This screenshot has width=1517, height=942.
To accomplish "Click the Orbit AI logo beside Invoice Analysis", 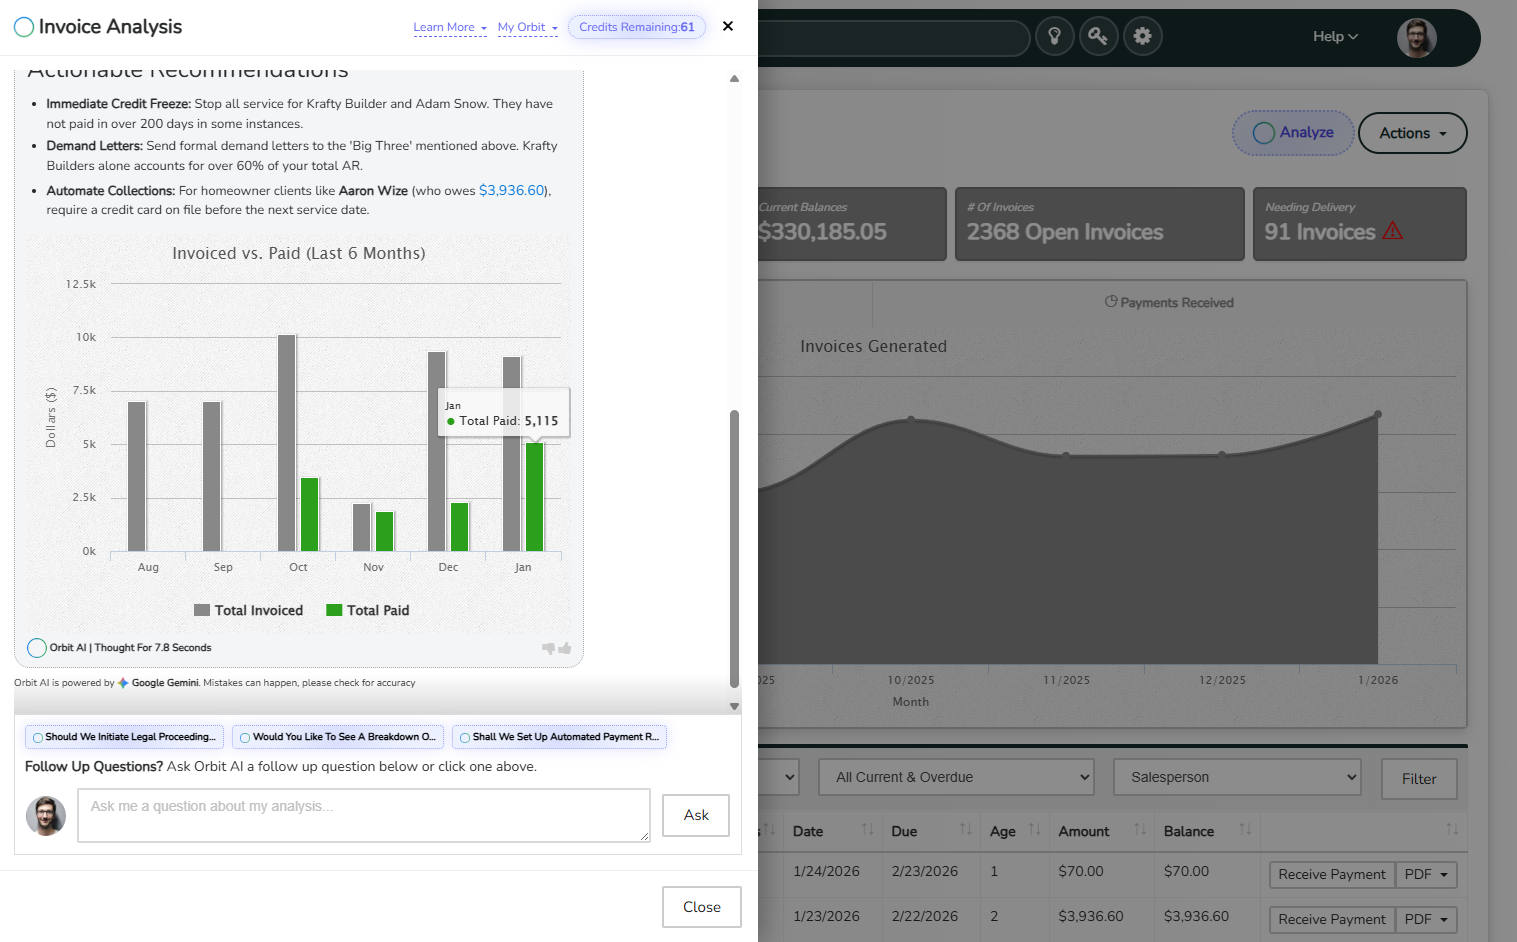I will (24, 27).
